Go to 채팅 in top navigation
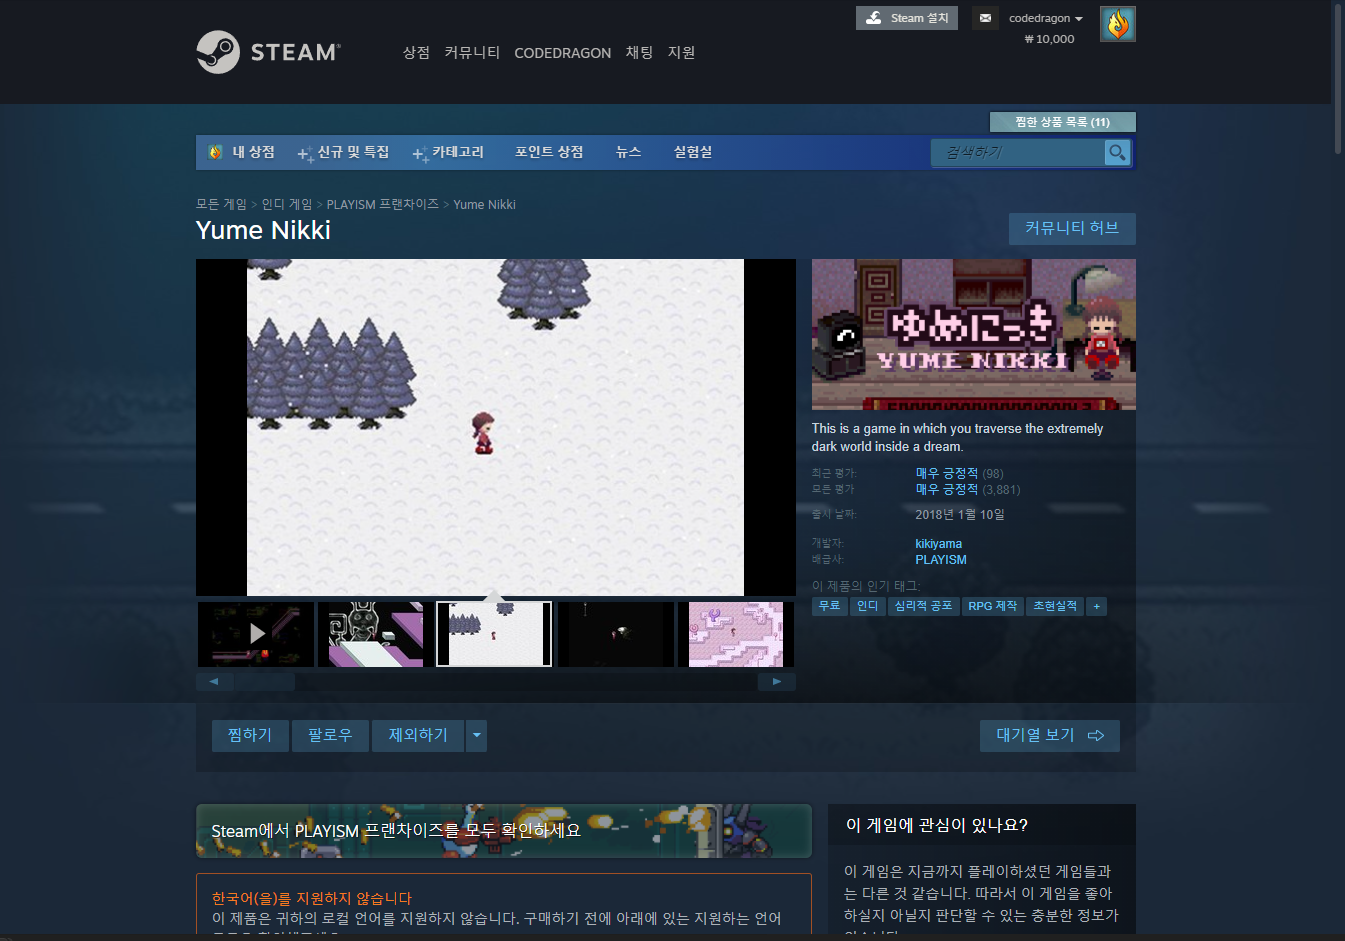The image size is (1345, 941). point(639,52)
